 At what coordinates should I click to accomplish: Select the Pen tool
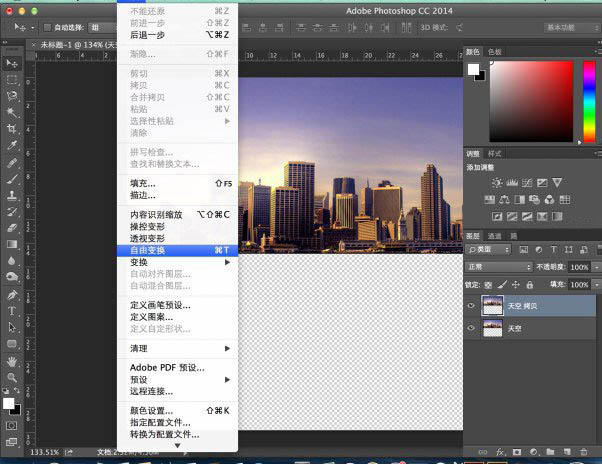tap(12, 295)
